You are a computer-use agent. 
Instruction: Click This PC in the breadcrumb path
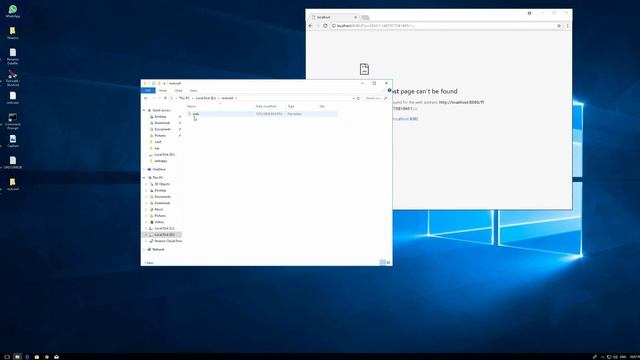(184, 98)
